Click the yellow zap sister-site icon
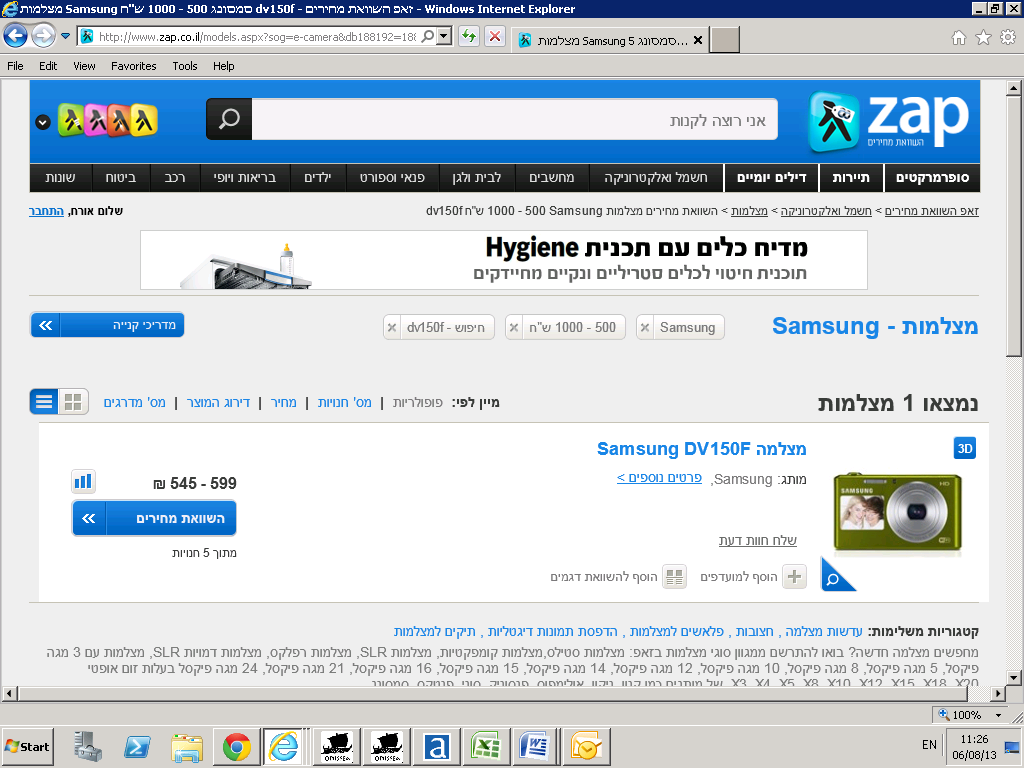 [x=144, y=120]
